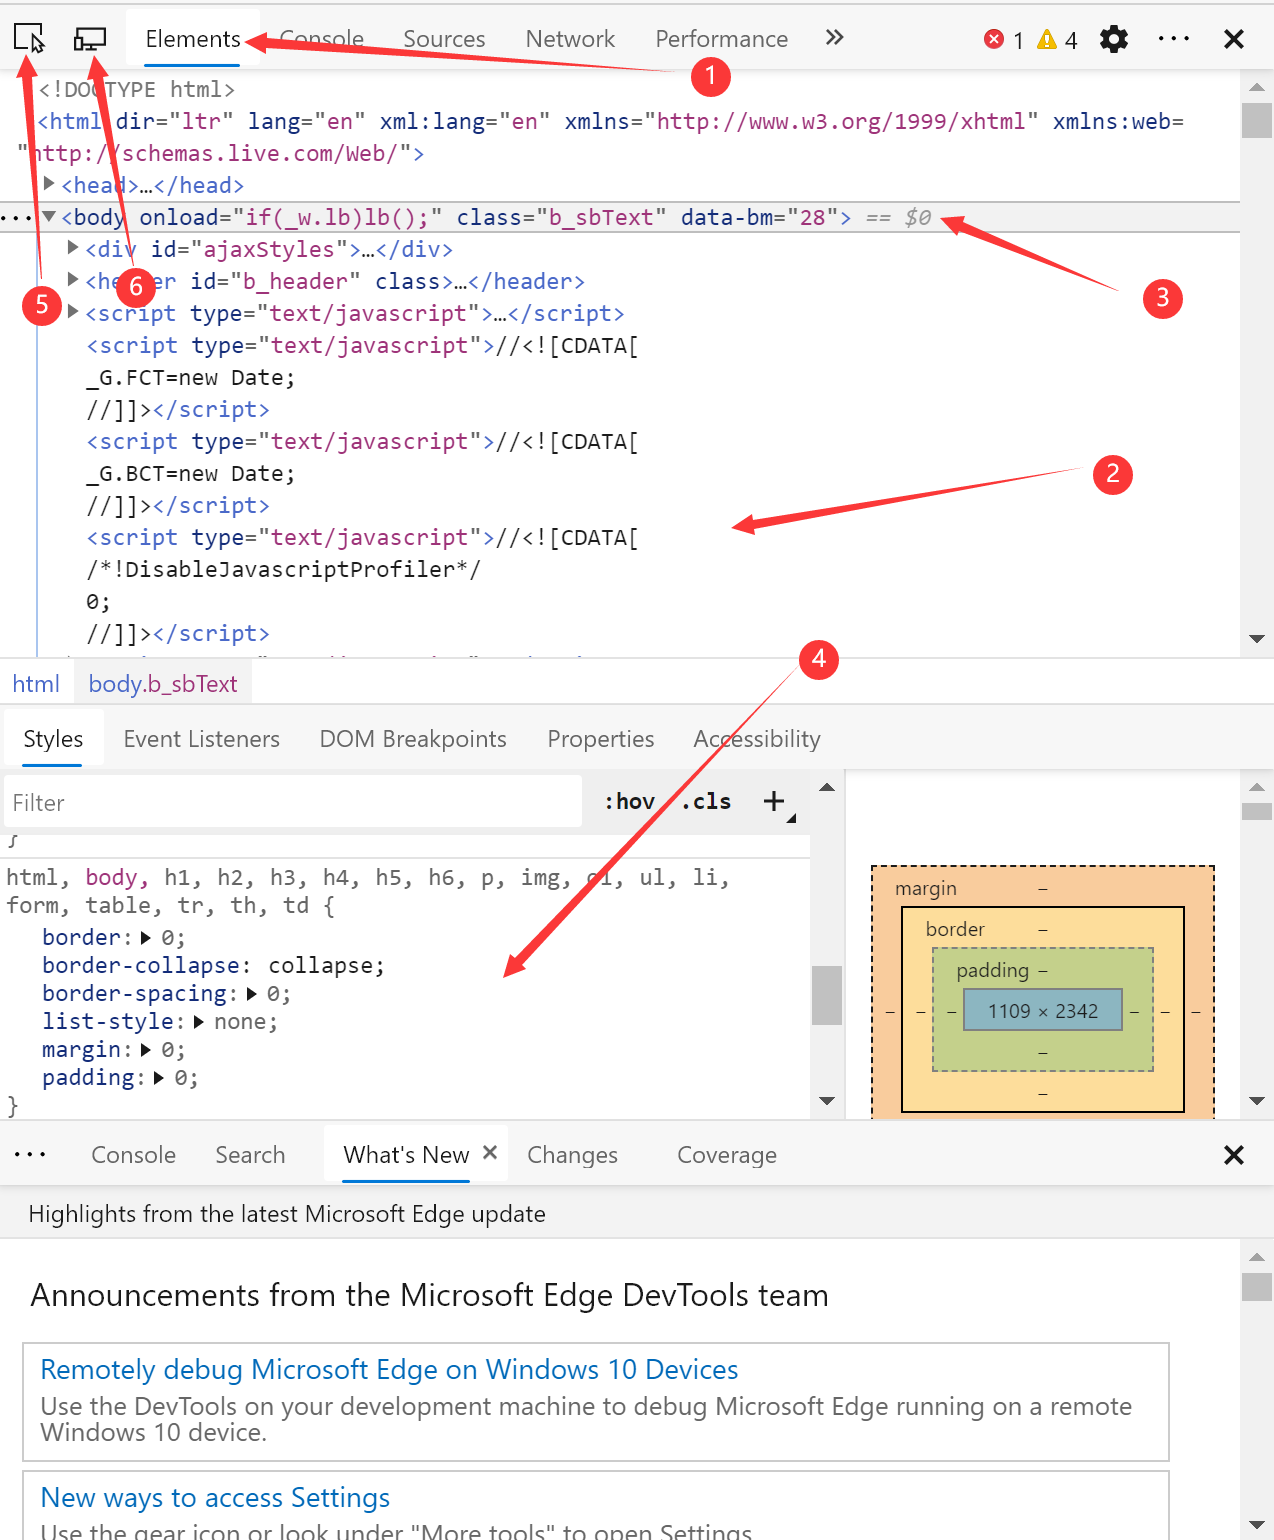Open the top-right DevTools three-dot menu
1274x1540 pixels.
coord(1174,39)
